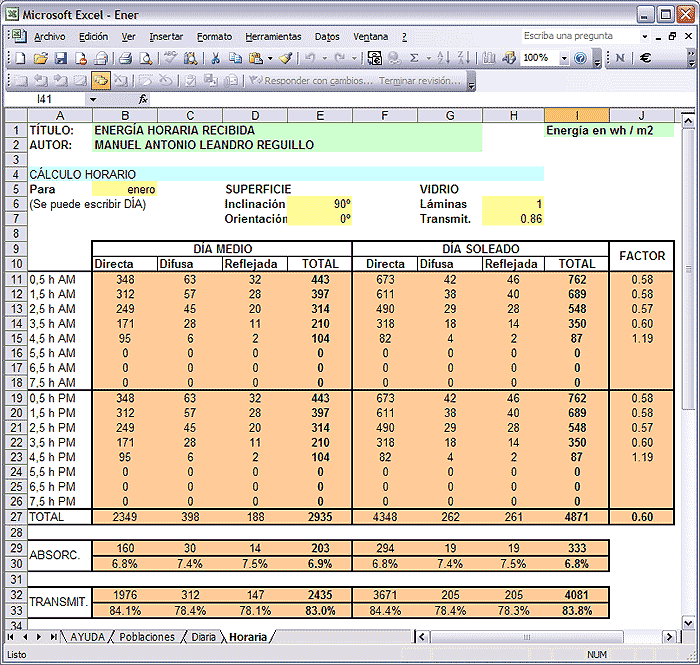Open the zoom percentage dropdown
This screenshot has height=665, width=700.
point(563,58)
